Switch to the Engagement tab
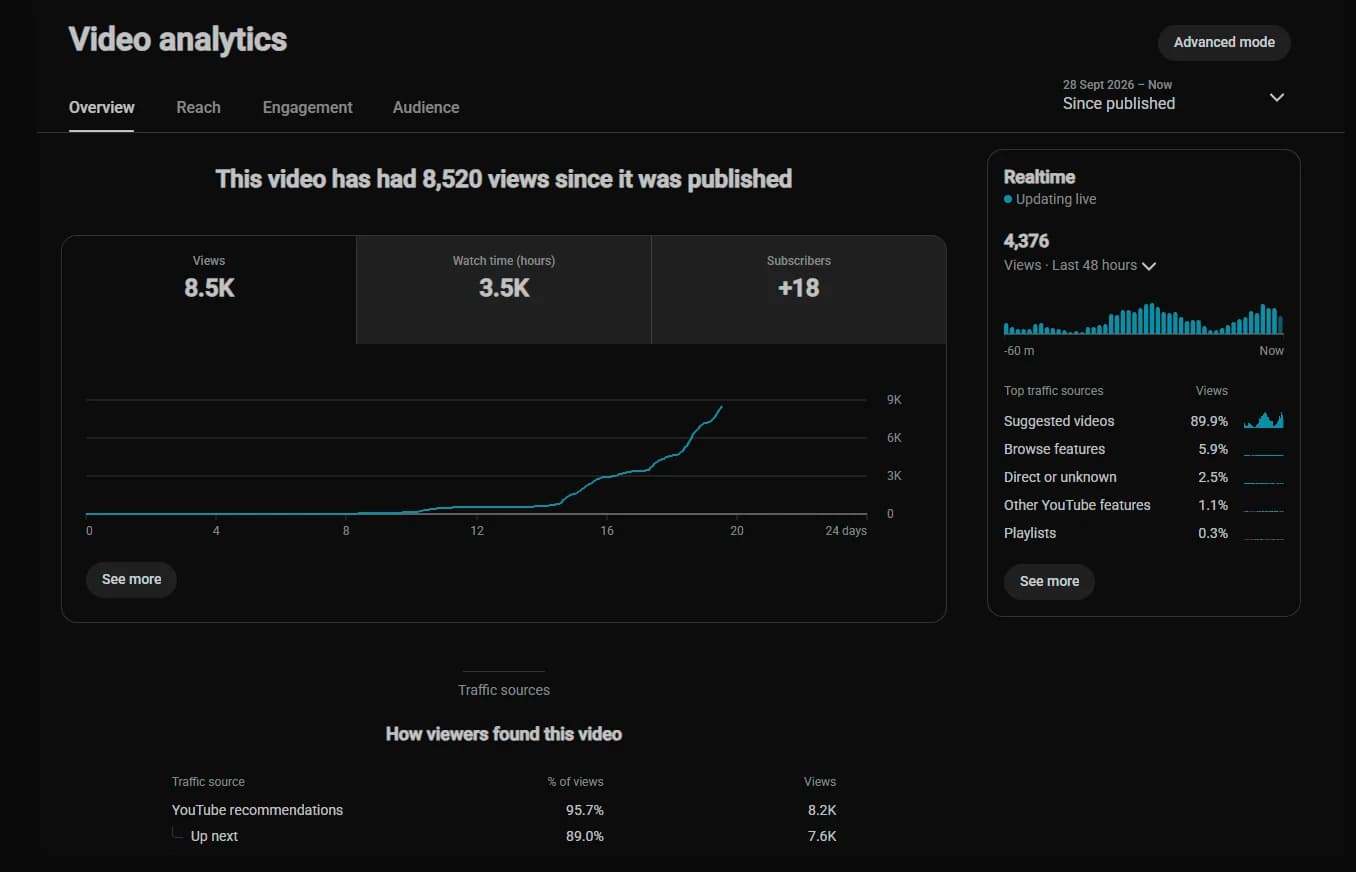The image size is (1356, 872). pyautogui.click(x=307, y=107)
